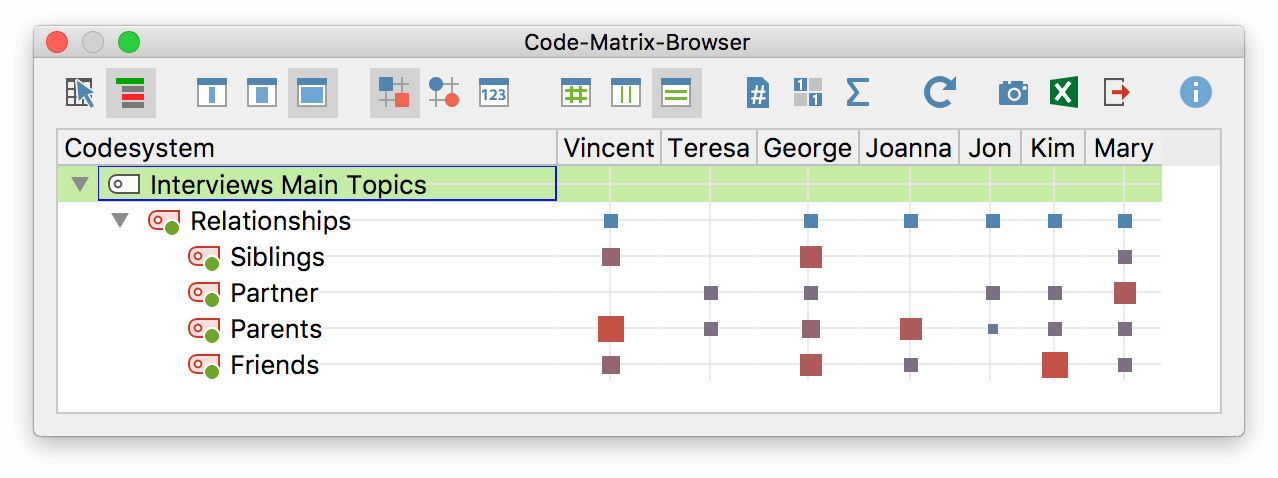Switch to display nodes as values 123
Screen dimensions: 1278x478
(494, 93)
